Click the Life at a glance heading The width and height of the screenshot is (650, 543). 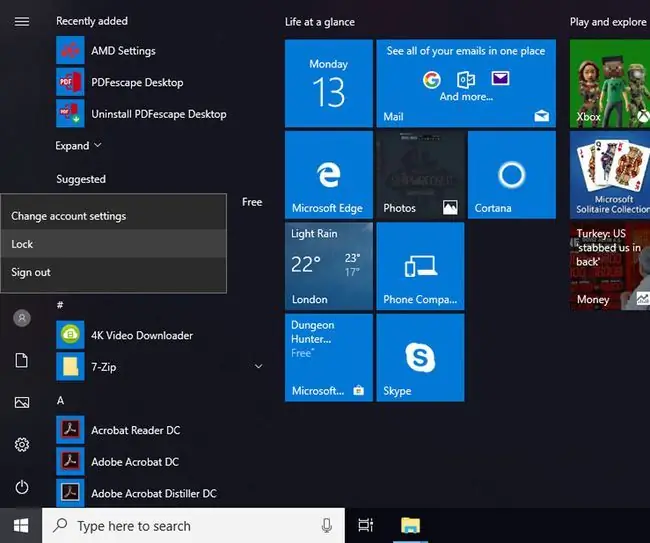(320, 22)
